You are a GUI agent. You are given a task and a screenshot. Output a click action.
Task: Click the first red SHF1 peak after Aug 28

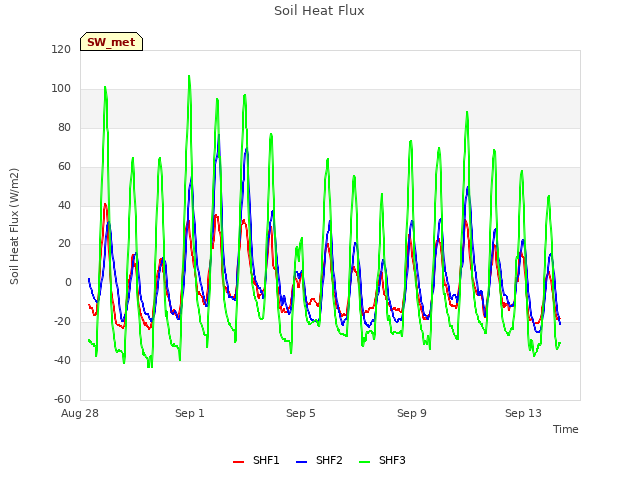coord(105,204)
